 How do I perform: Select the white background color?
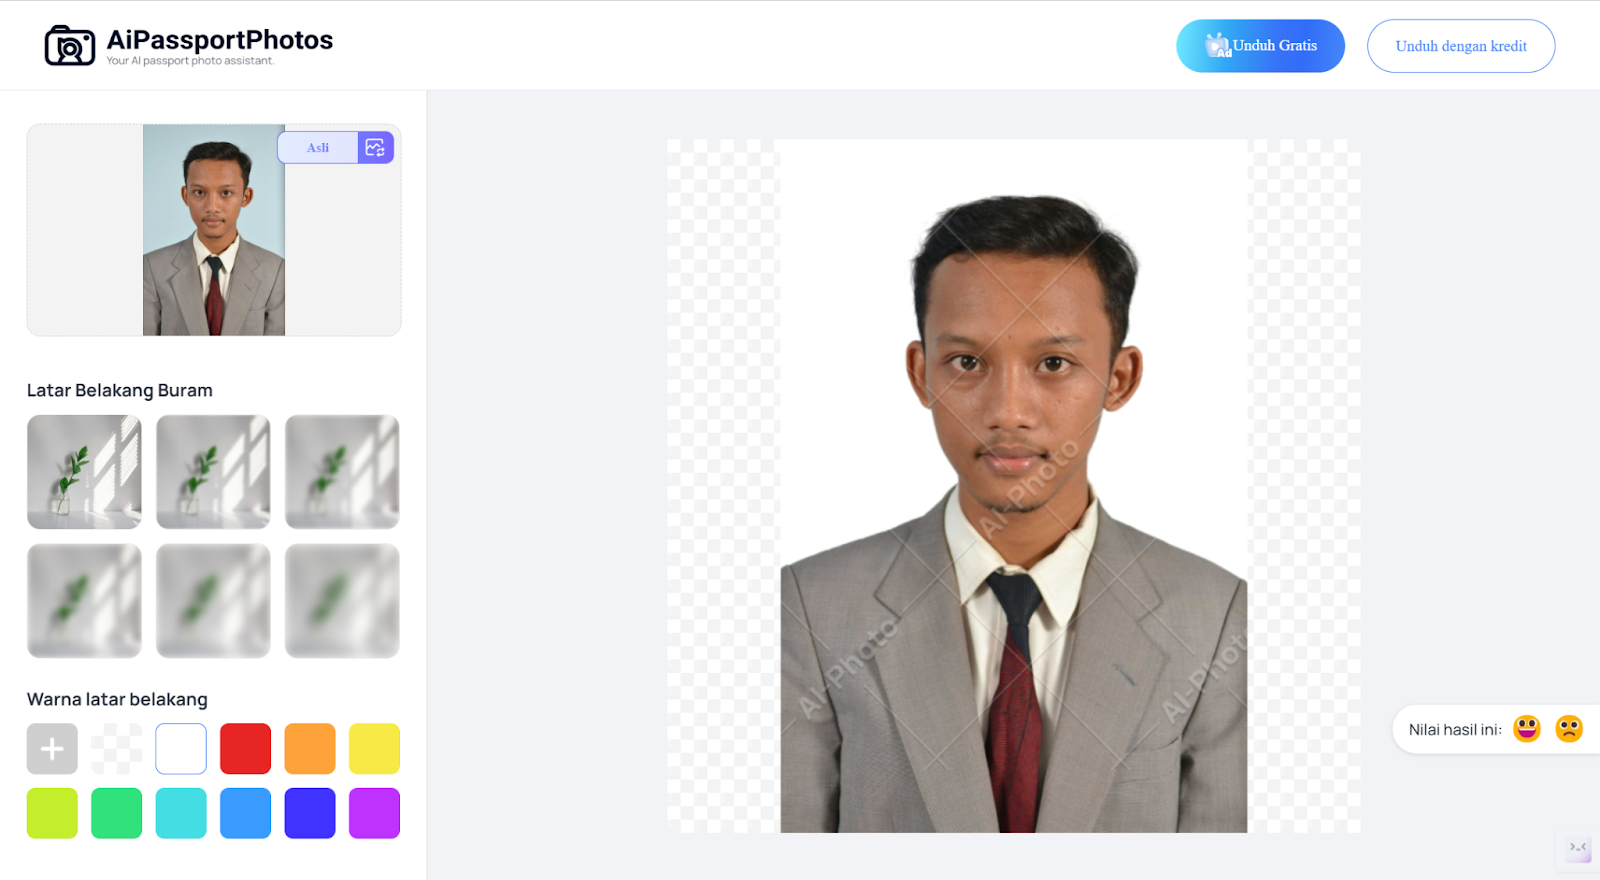pos(181,749)
